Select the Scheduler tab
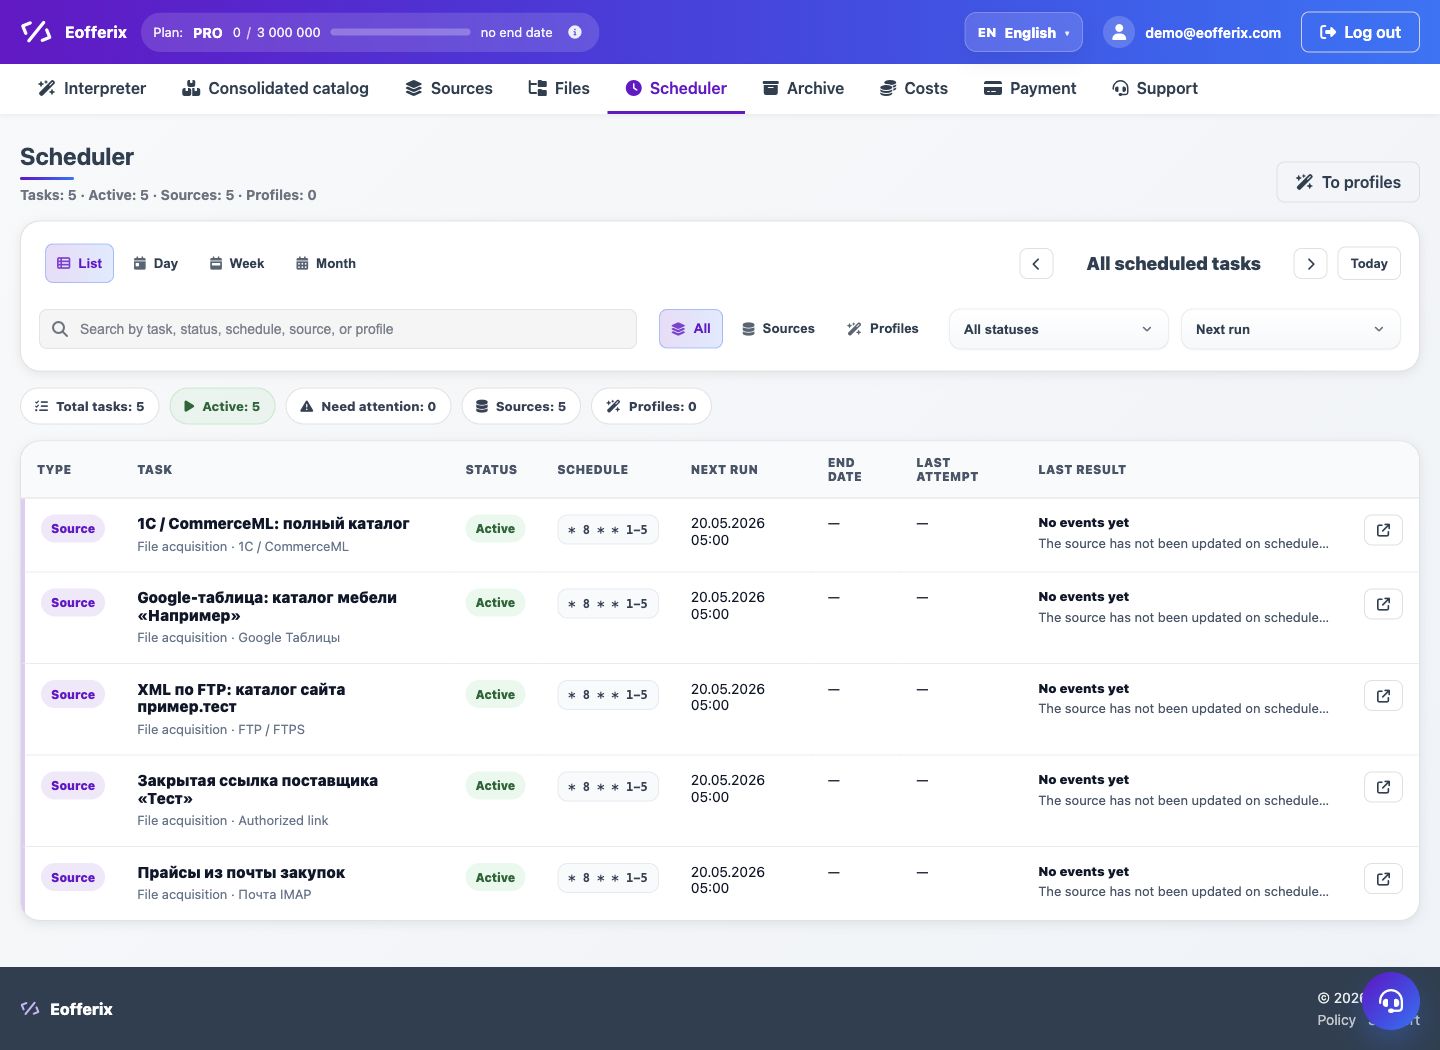 pyautogui.click(x=676, y=88)
